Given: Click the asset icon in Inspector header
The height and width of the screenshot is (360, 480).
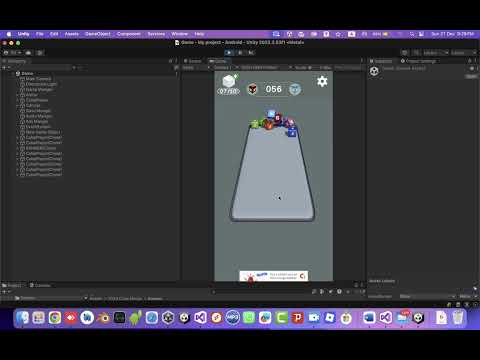Looking at the screenshot, I should tap(374, 71).
